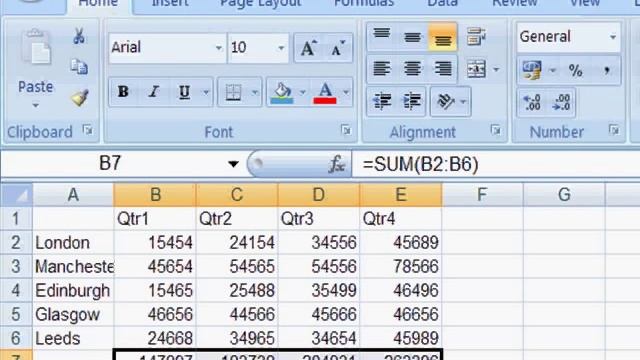Viewport: 640px width, 360px height.
Task: Click Increase Decimal icon
Action: [532, 102]
